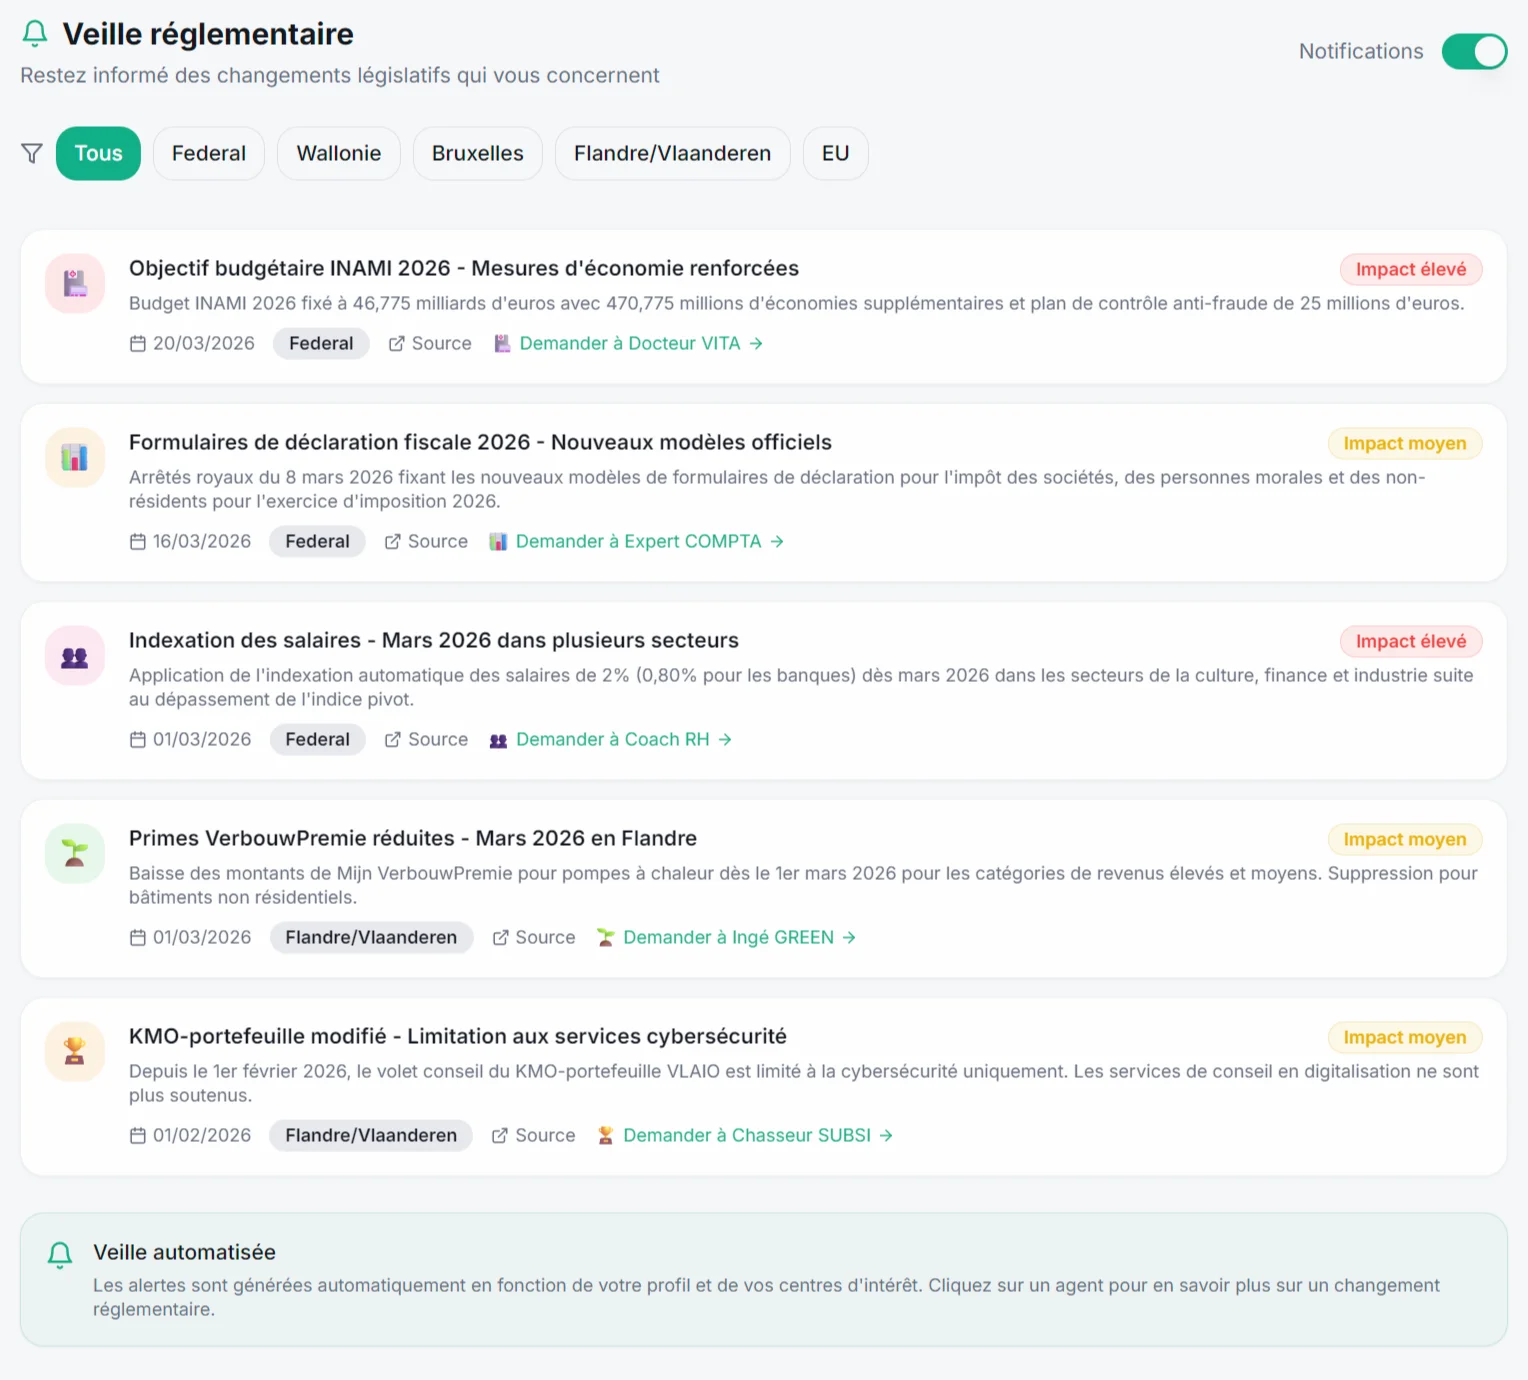The image size is (1528, 1380).
Task: Select the Federal filter tab
Action: [208, 153]
